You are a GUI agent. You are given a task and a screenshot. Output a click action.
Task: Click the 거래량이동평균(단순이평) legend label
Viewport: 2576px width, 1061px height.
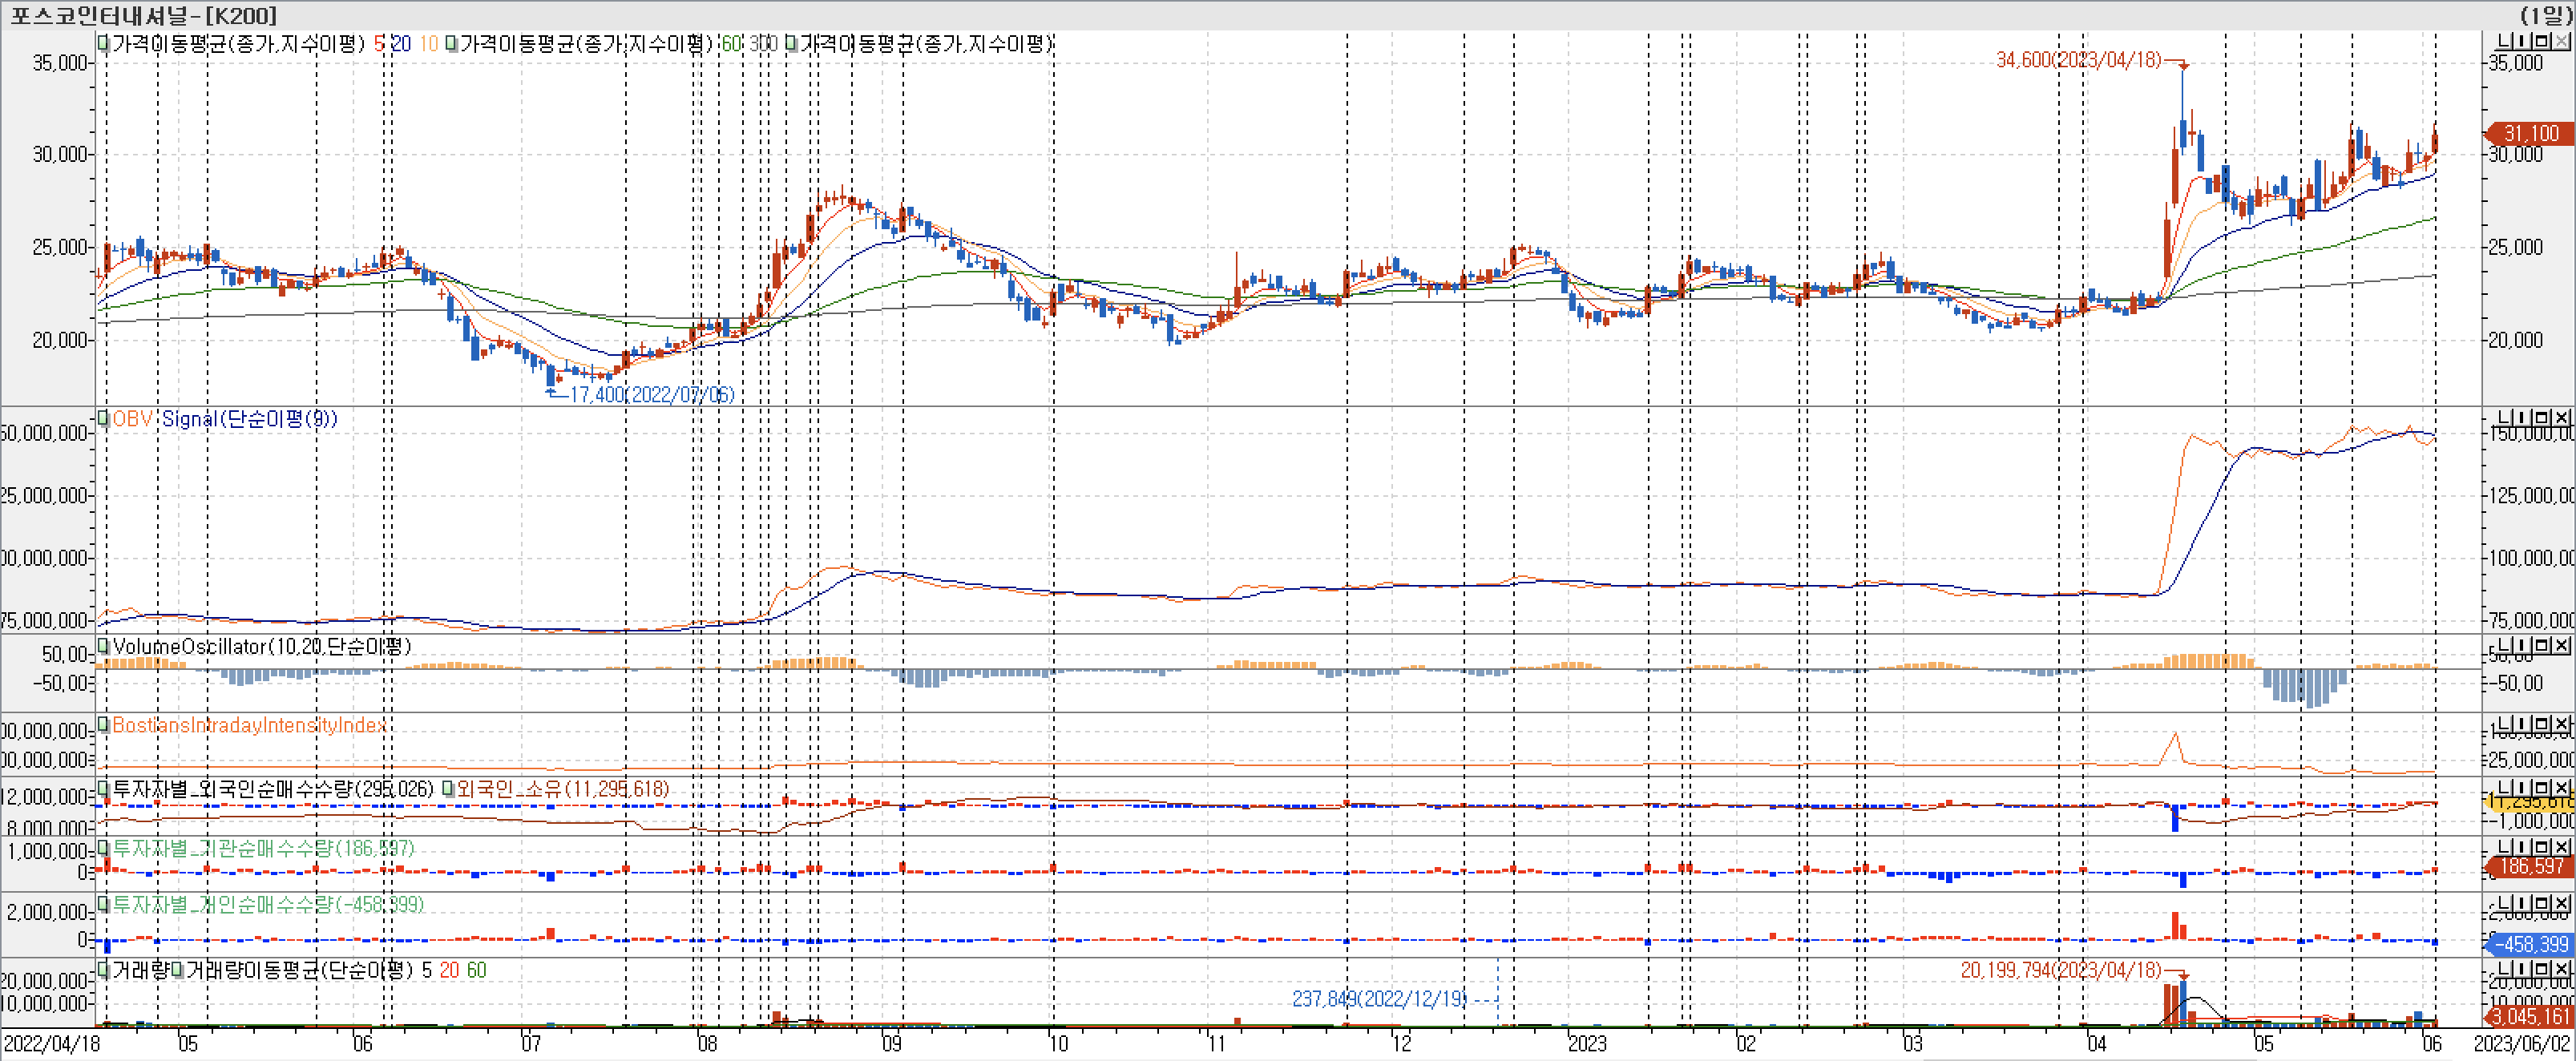[299, 970]
